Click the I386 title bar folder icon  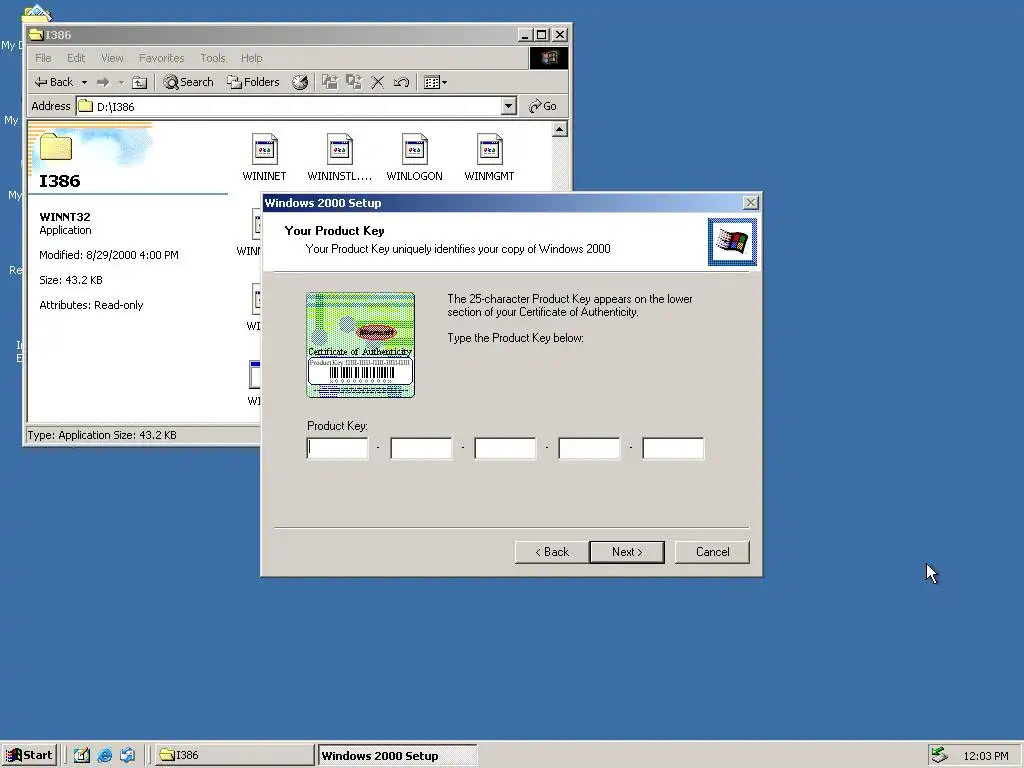click(37, 35)
